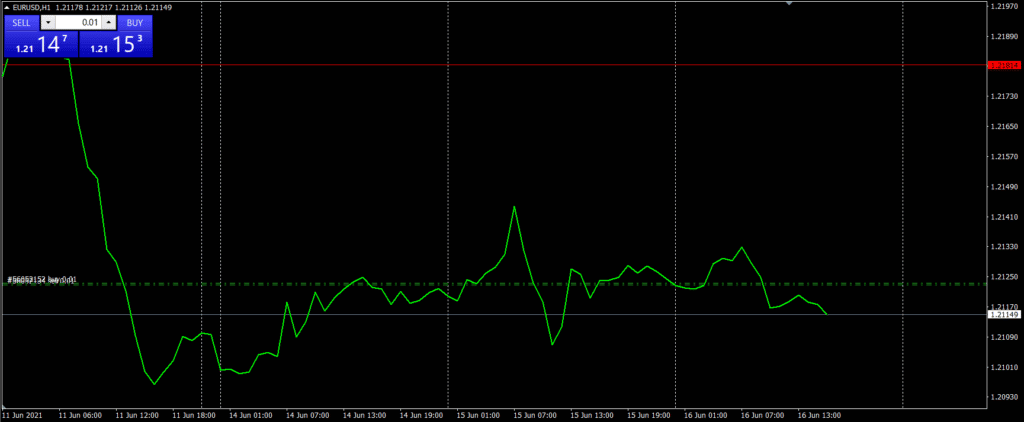Increase the lot volume with the up arrow

pyautogui.click(x=108, y=23)
